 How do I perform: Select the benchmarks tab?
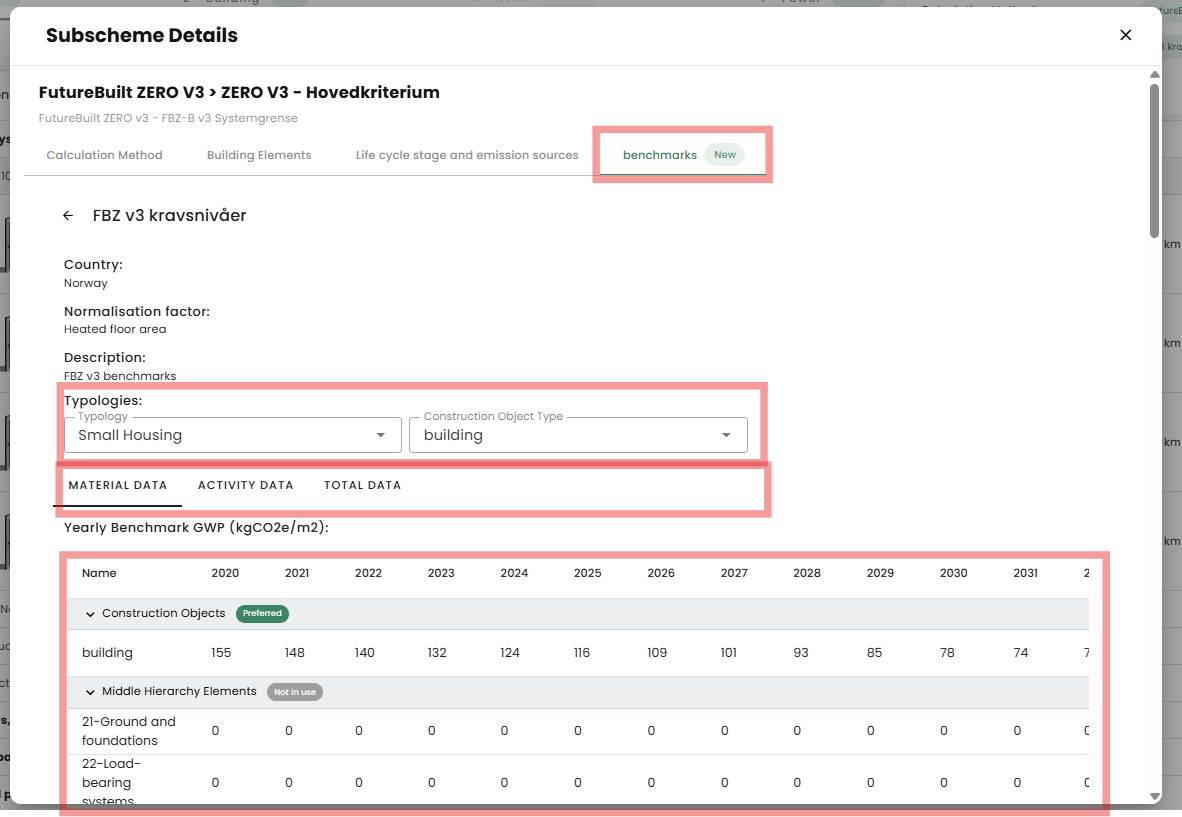click(659, 155)
